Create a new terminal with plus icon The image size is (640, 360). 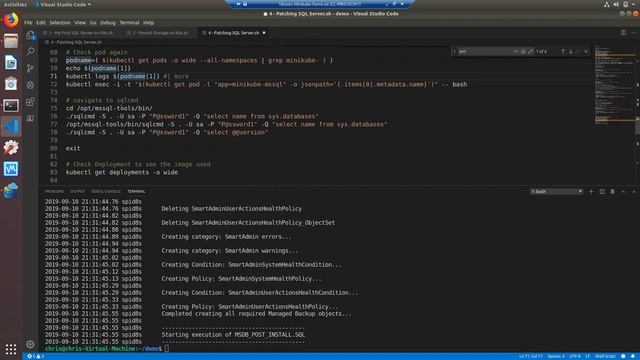(591, 191)
